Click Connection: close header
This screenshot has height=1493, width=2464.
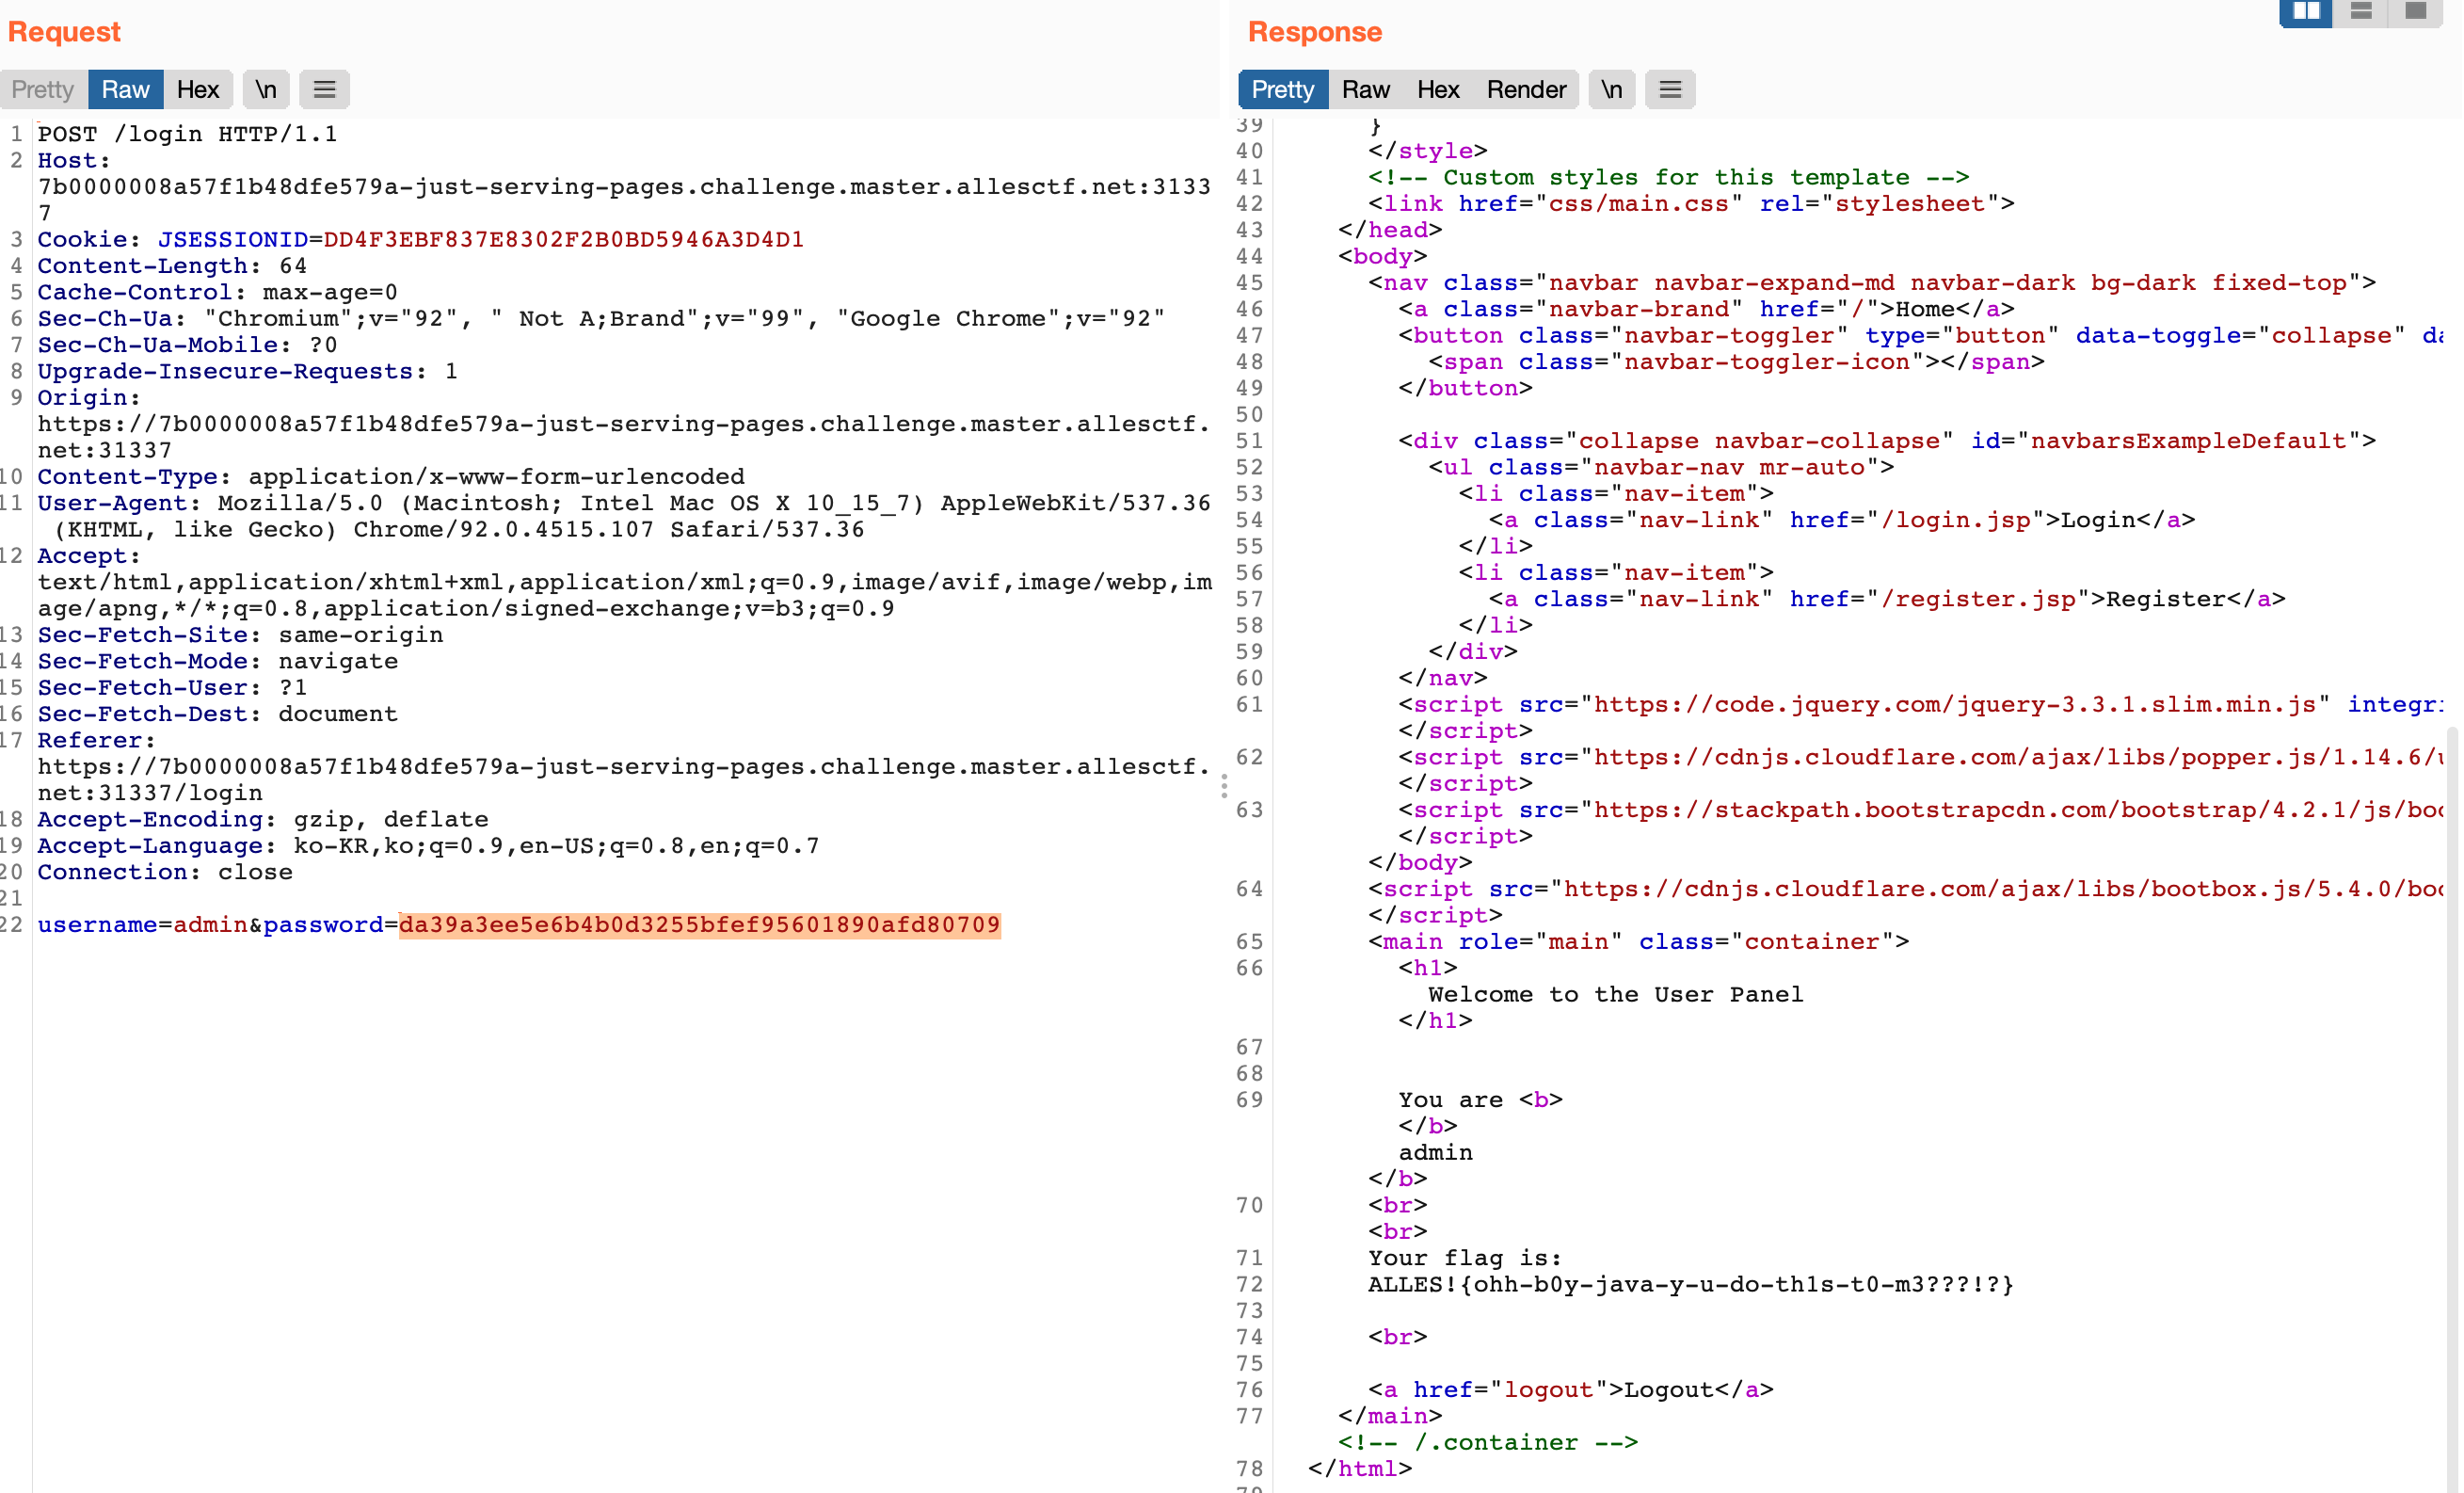pos(166,872)
